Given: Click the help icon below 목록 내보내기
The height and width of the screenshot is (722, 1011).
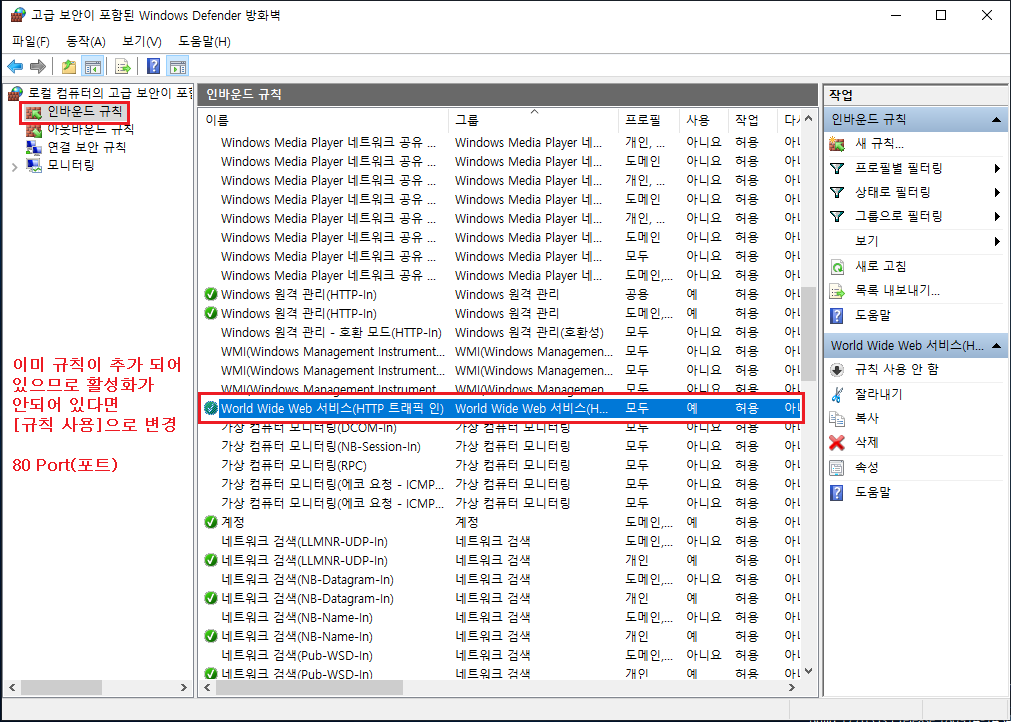Looking at the screenshot, I should pos(837,316).
